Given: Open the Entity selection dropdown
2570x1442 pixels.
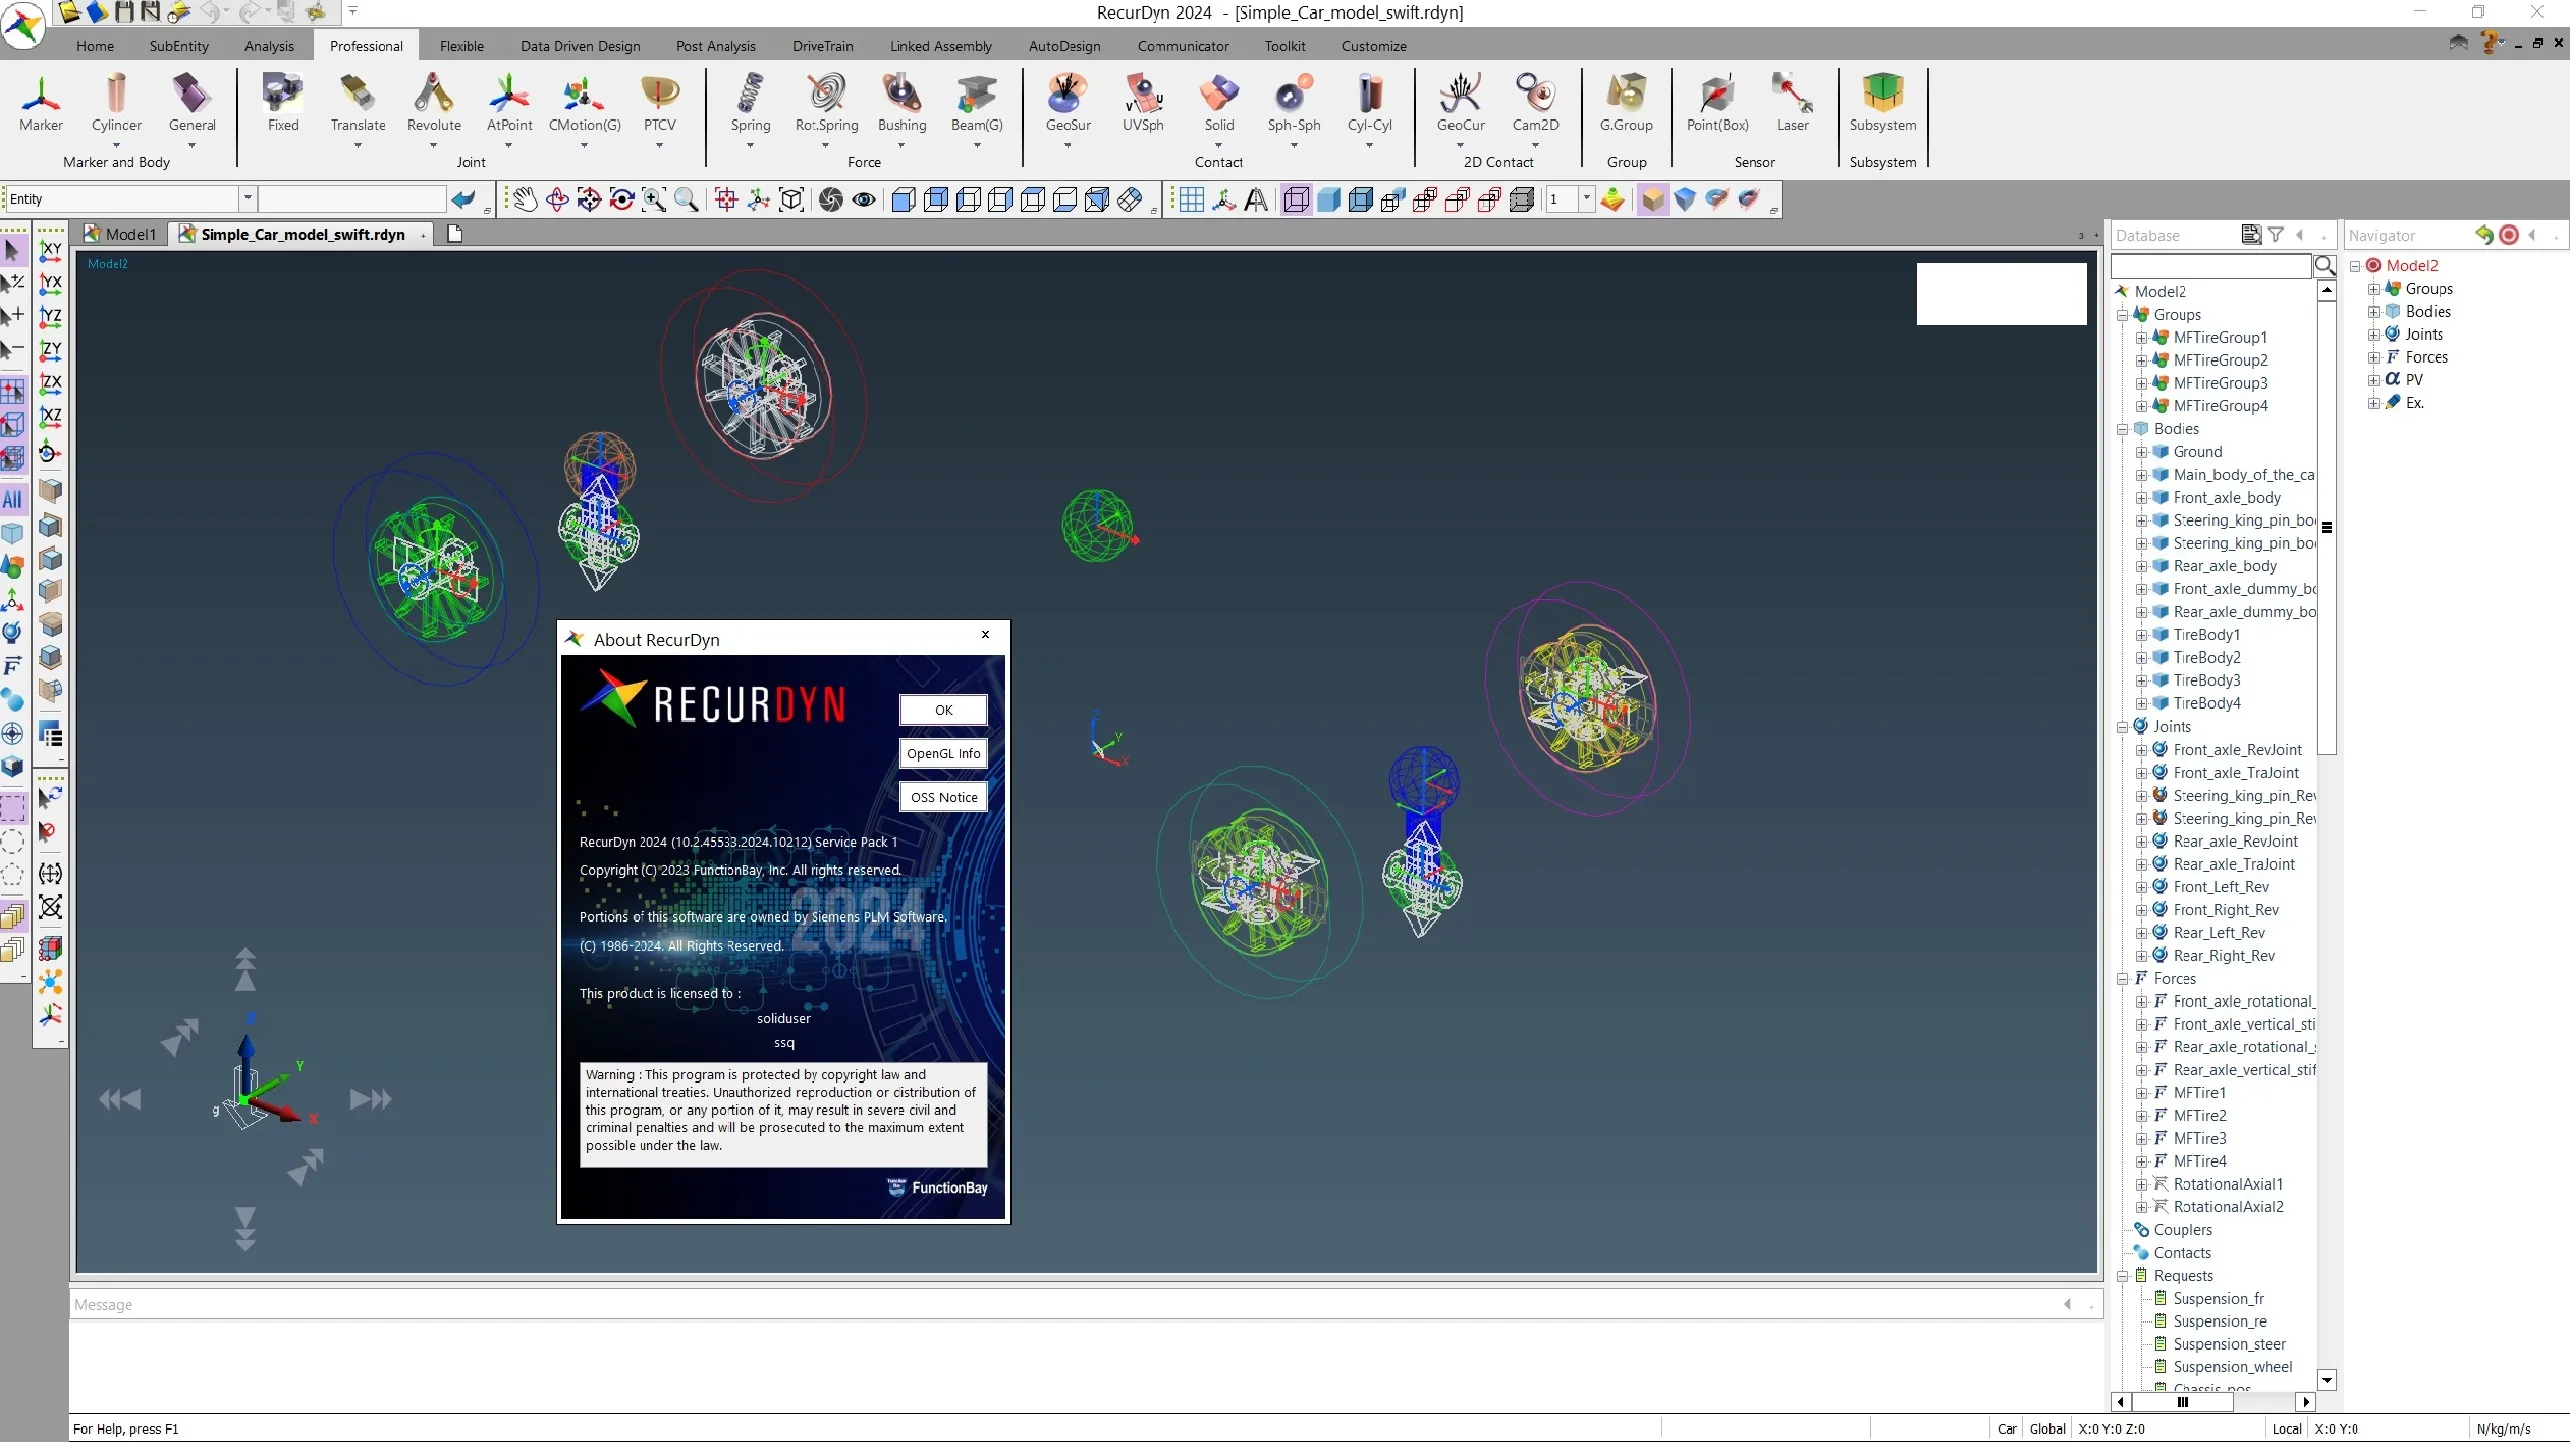Looking at the screenshot, I should (x=248, y=198).
